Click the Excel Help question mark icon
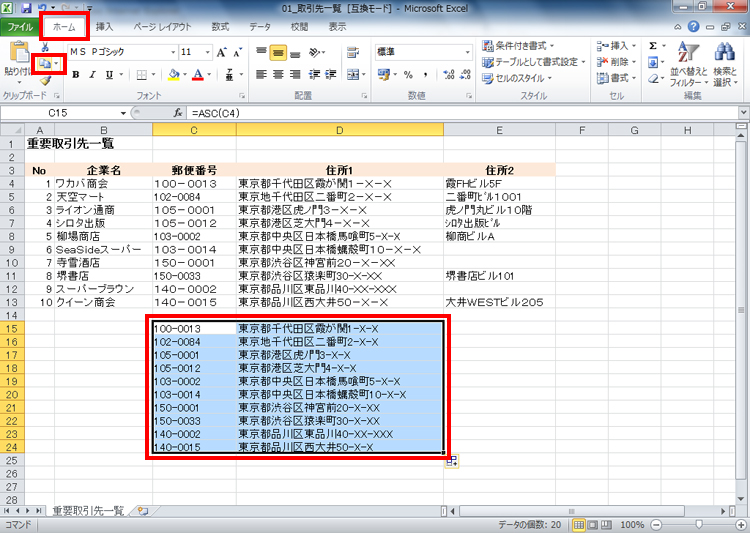 coord(694,27)
